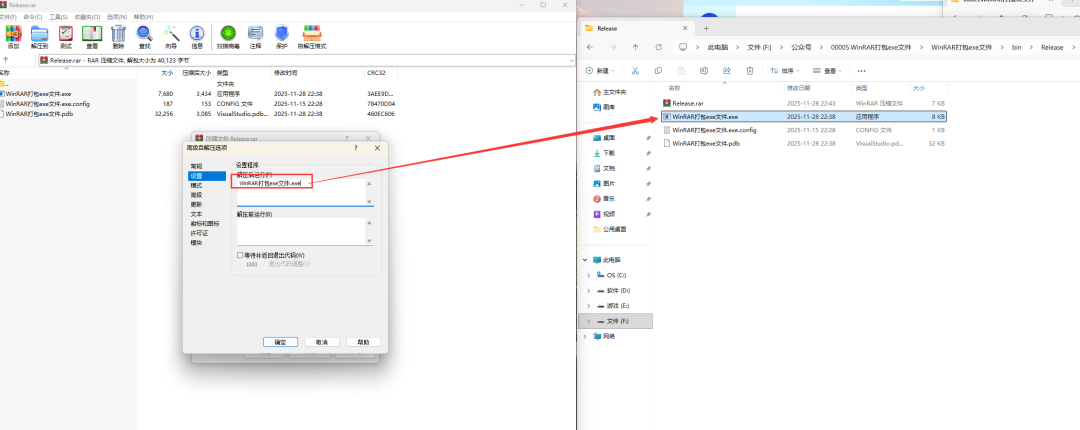This screenshot has width=1080, height=430.
Task: Select the 许可证 page in SFX options list
Action: 199,233
